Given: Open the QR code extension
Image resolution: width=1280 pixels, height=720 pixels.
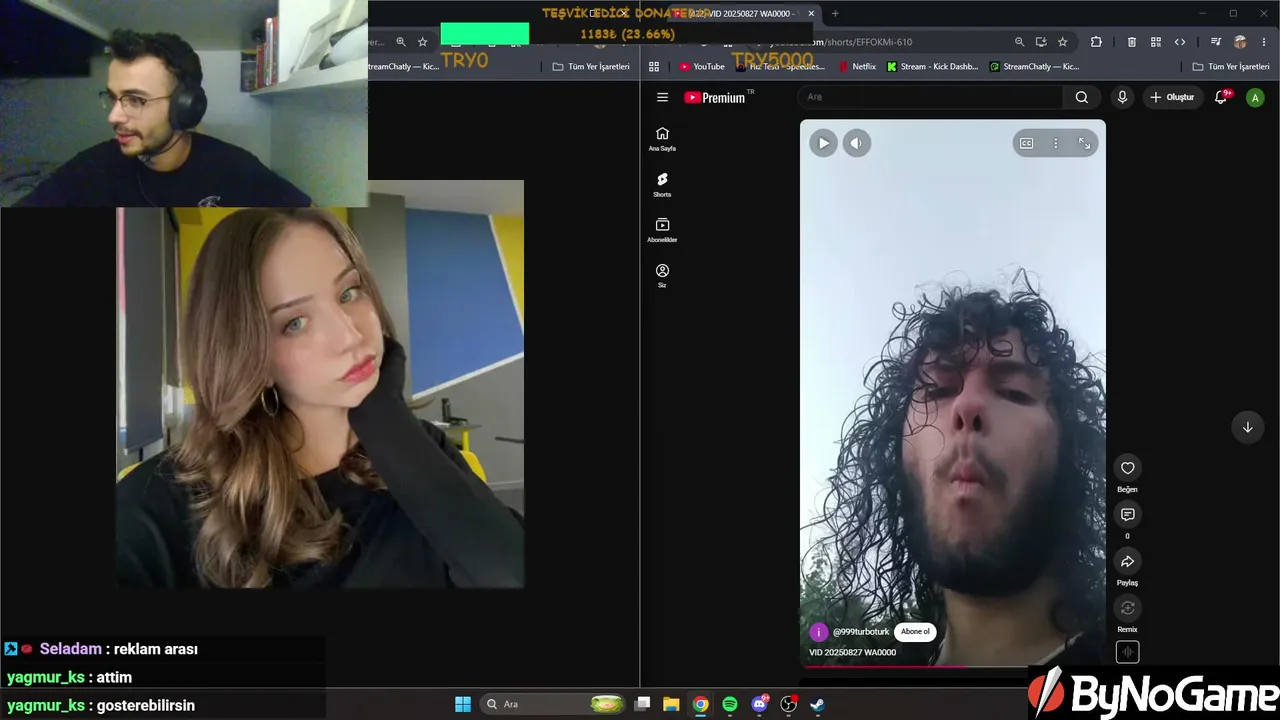Looking at the screenshot, I should (x=1156, y=42).
